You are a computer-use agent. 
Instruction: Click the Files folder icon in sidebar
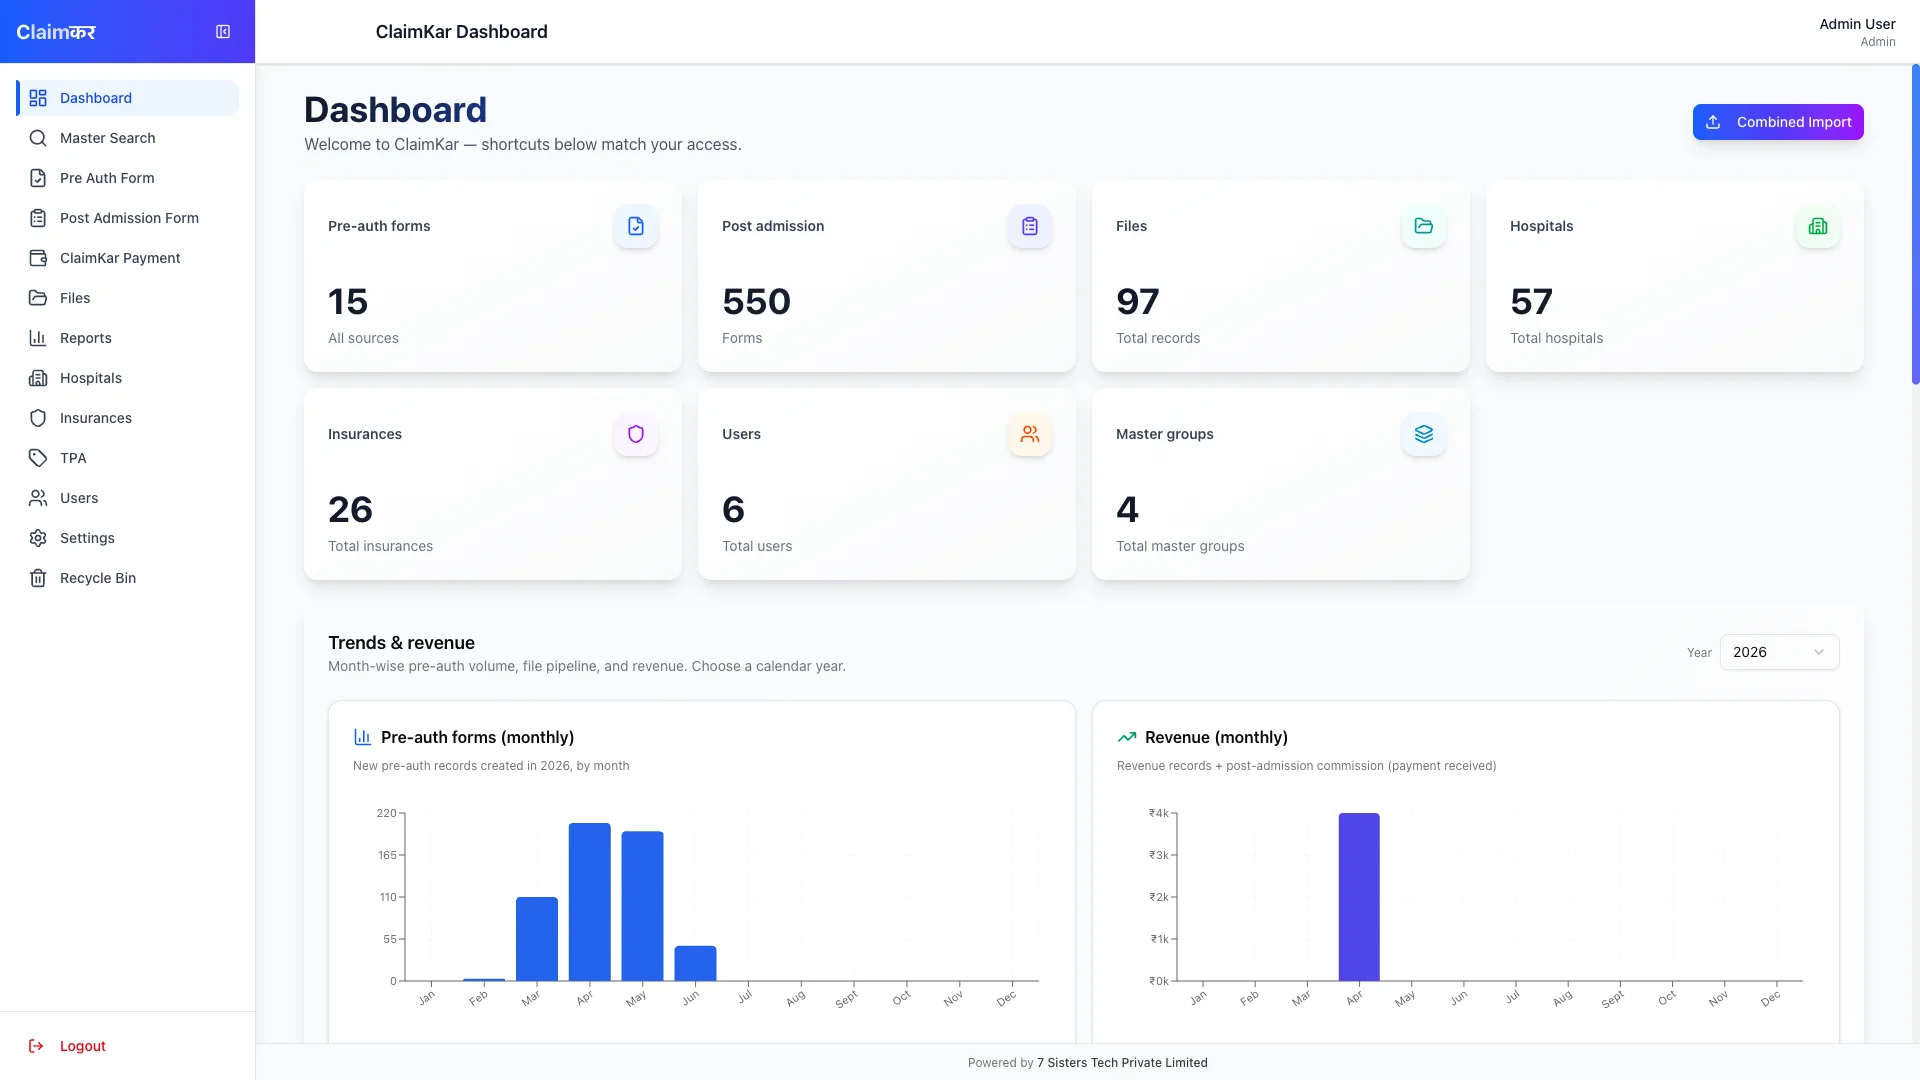[x=38, y=298]
